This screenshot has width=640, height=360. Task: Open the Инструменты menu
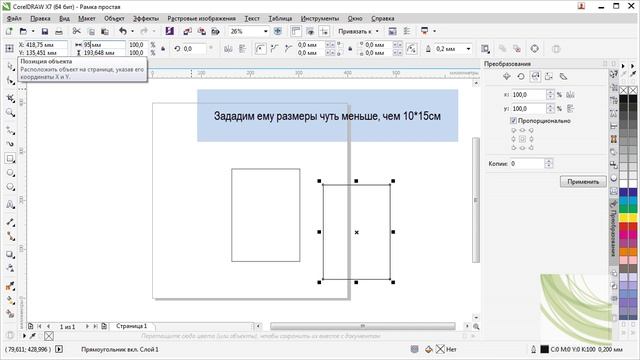[x=320, y=18]
